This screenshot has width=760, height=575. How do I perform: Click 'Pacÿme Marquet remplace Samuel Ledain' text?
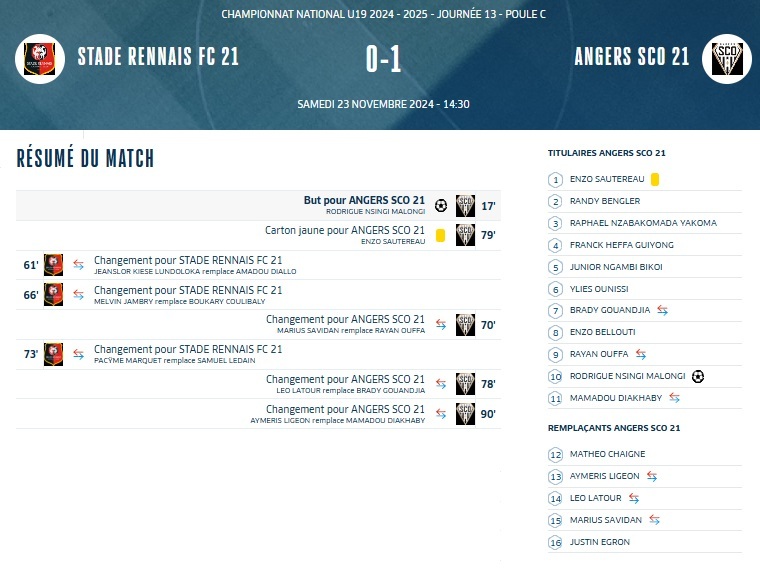[x=174, y=361]
